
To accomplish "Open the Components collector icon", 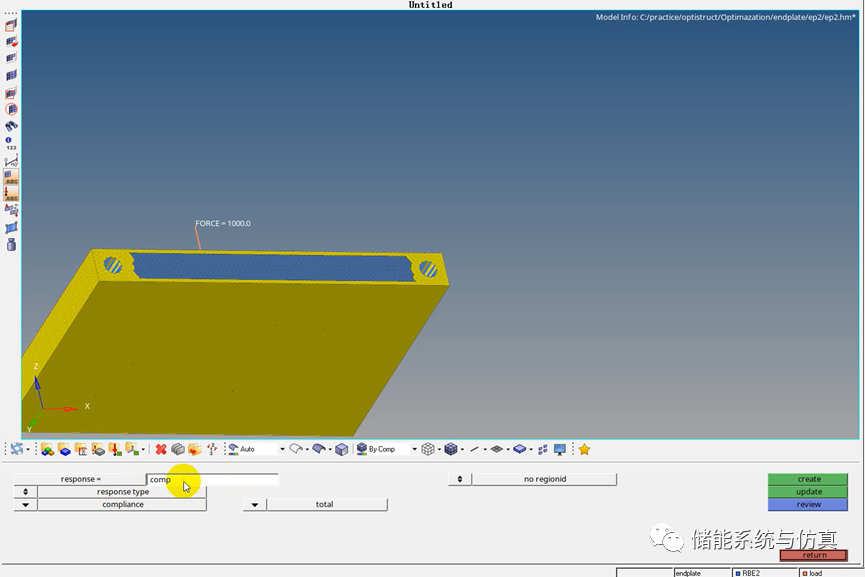I will pos(64,450).
